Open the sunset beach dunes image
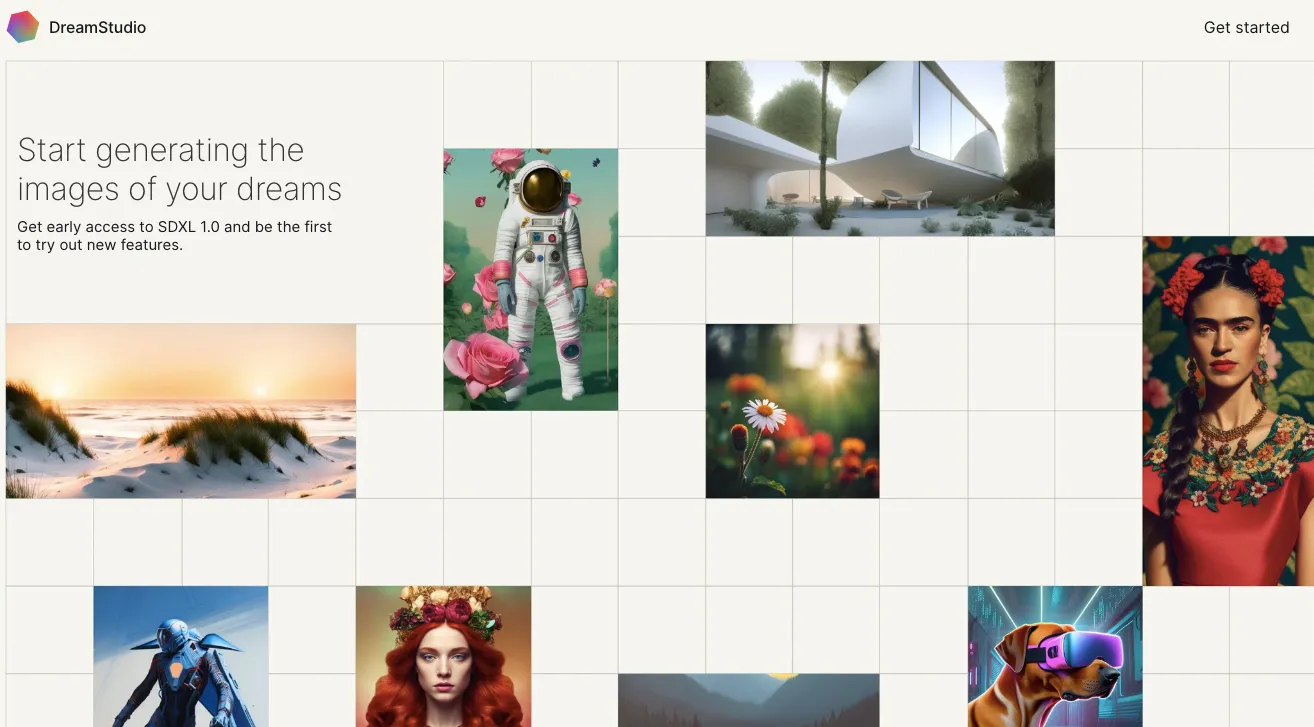Viewport: 1314px width, 727px height. coord(181,411)
